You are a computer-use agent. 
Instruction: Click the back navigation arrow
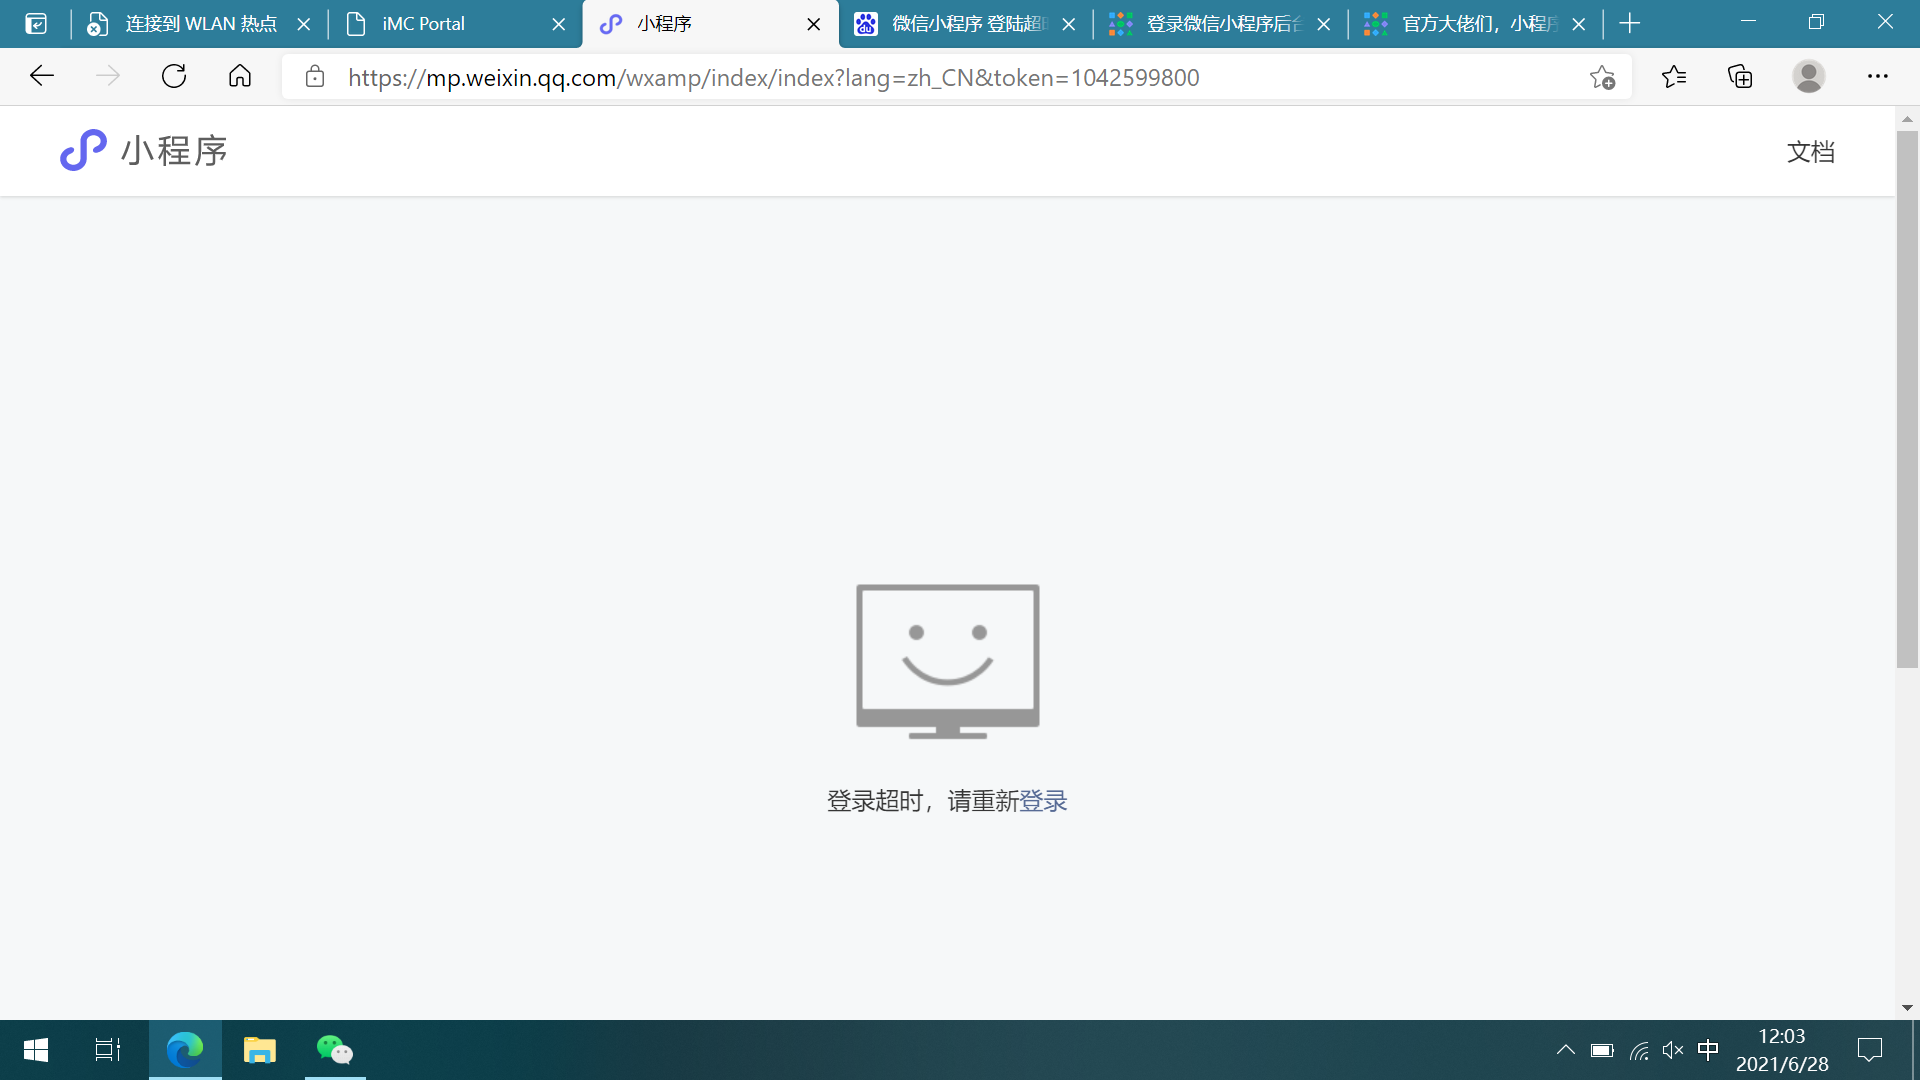[42, 77]
